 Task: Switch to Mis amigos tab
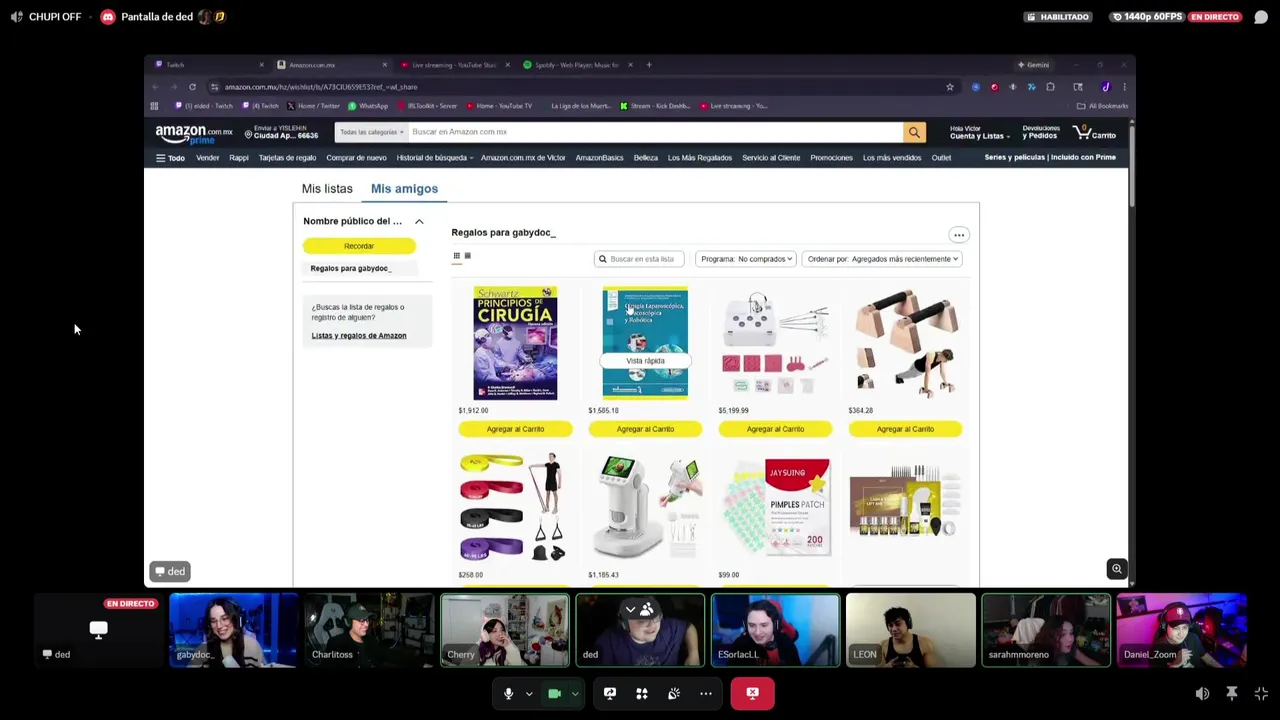pos(404,188)
